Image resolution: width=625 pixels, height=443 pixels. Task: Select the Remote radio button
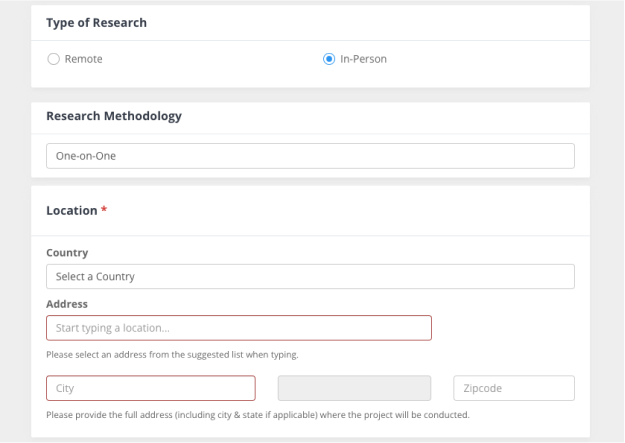(53, 59)
